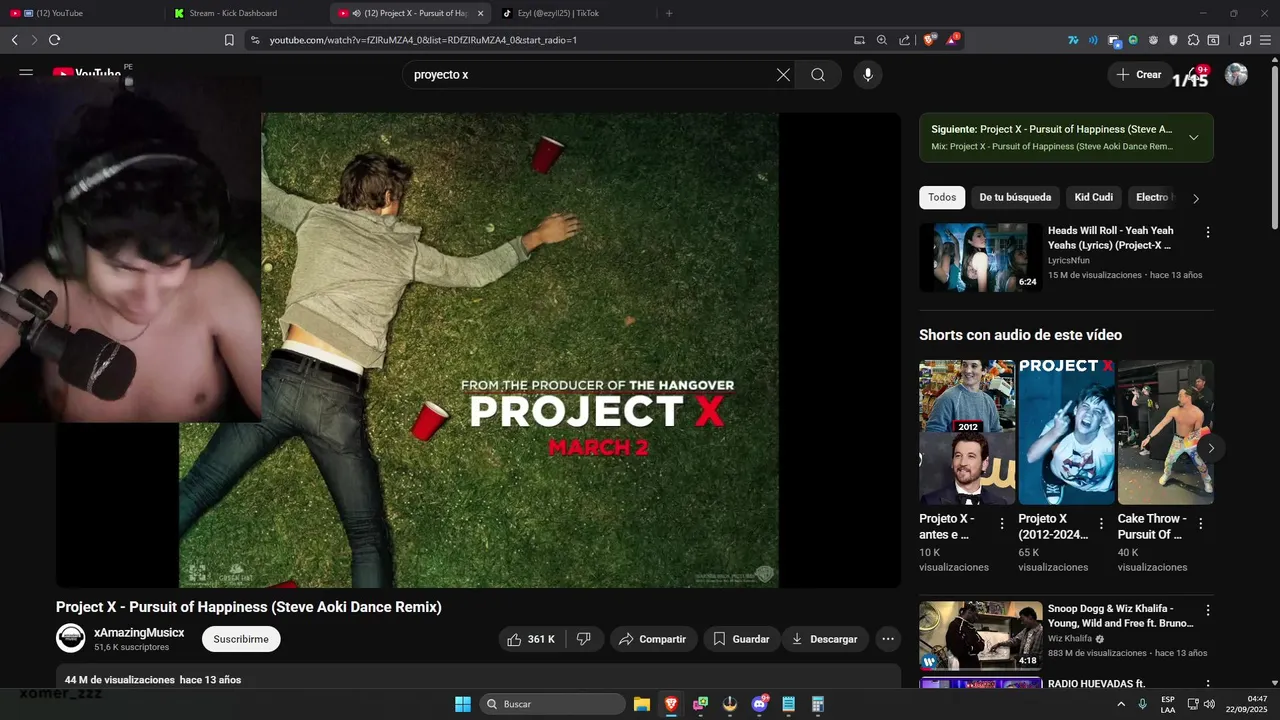Open a new browser tab
The width and height of the screenshot is (1280, 720).
[669, 13]
